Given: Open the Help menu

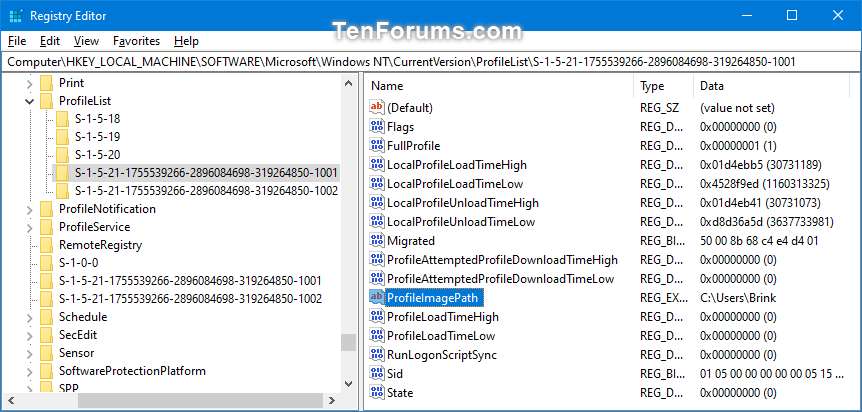Looking at the screenshot, I should click(186, 41).
